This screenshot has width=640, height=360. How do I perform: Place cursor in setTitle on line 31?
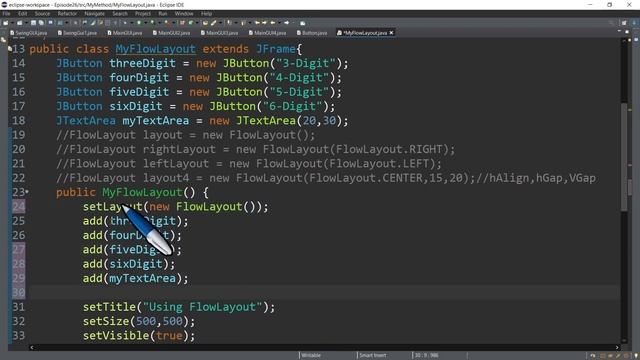(x=109, y=307)
